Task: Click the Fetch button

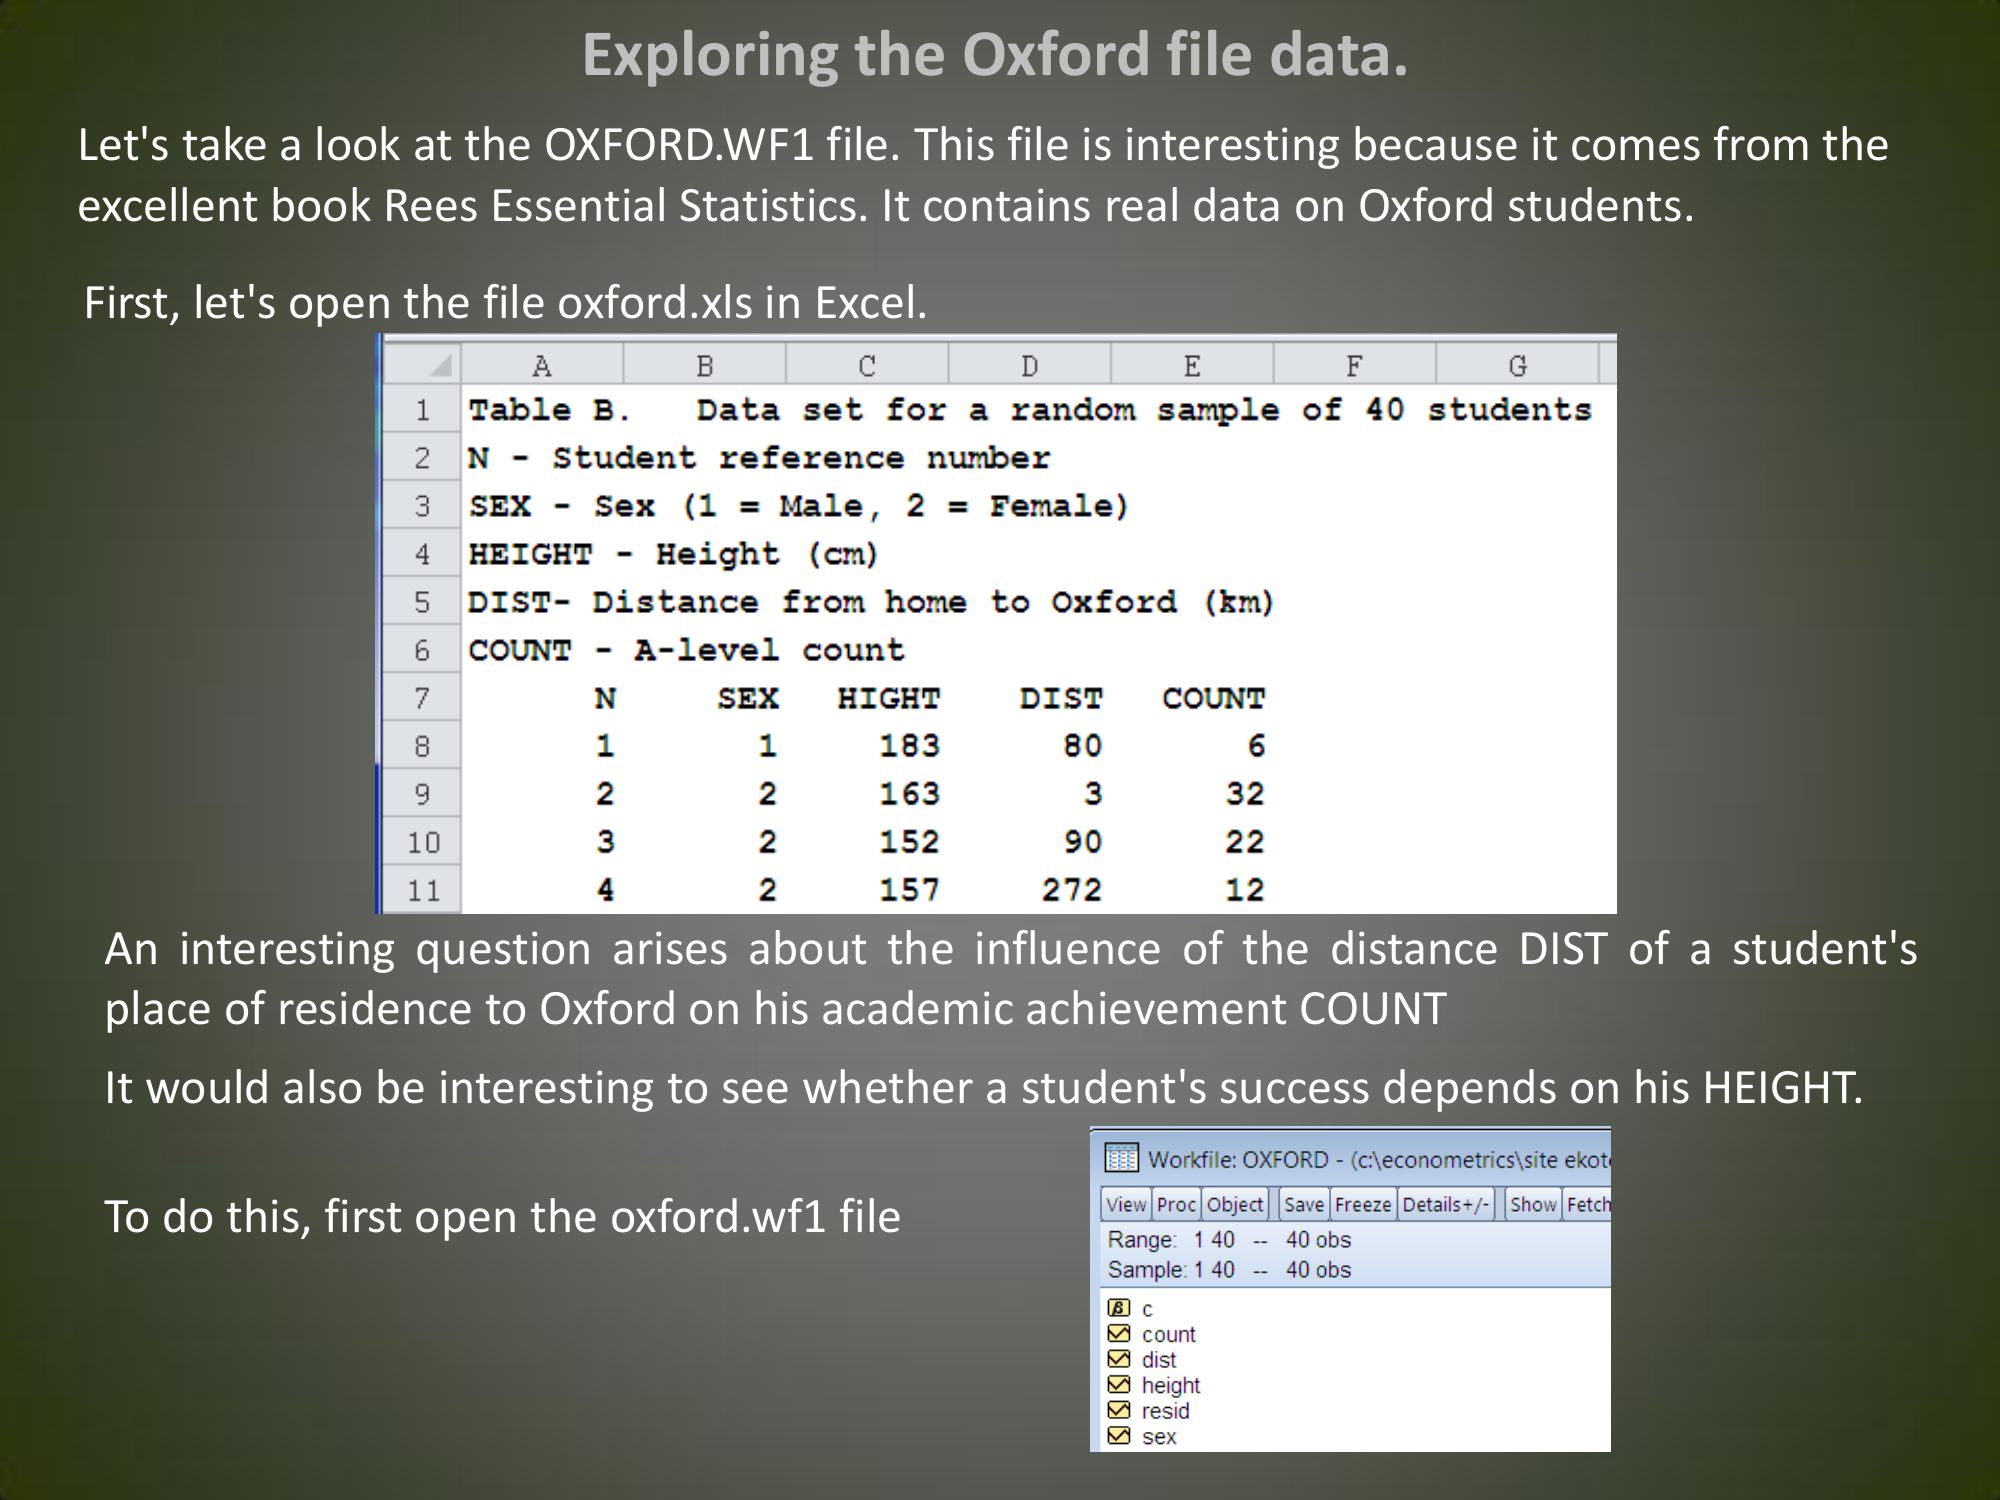Action: [1588, 1204]
